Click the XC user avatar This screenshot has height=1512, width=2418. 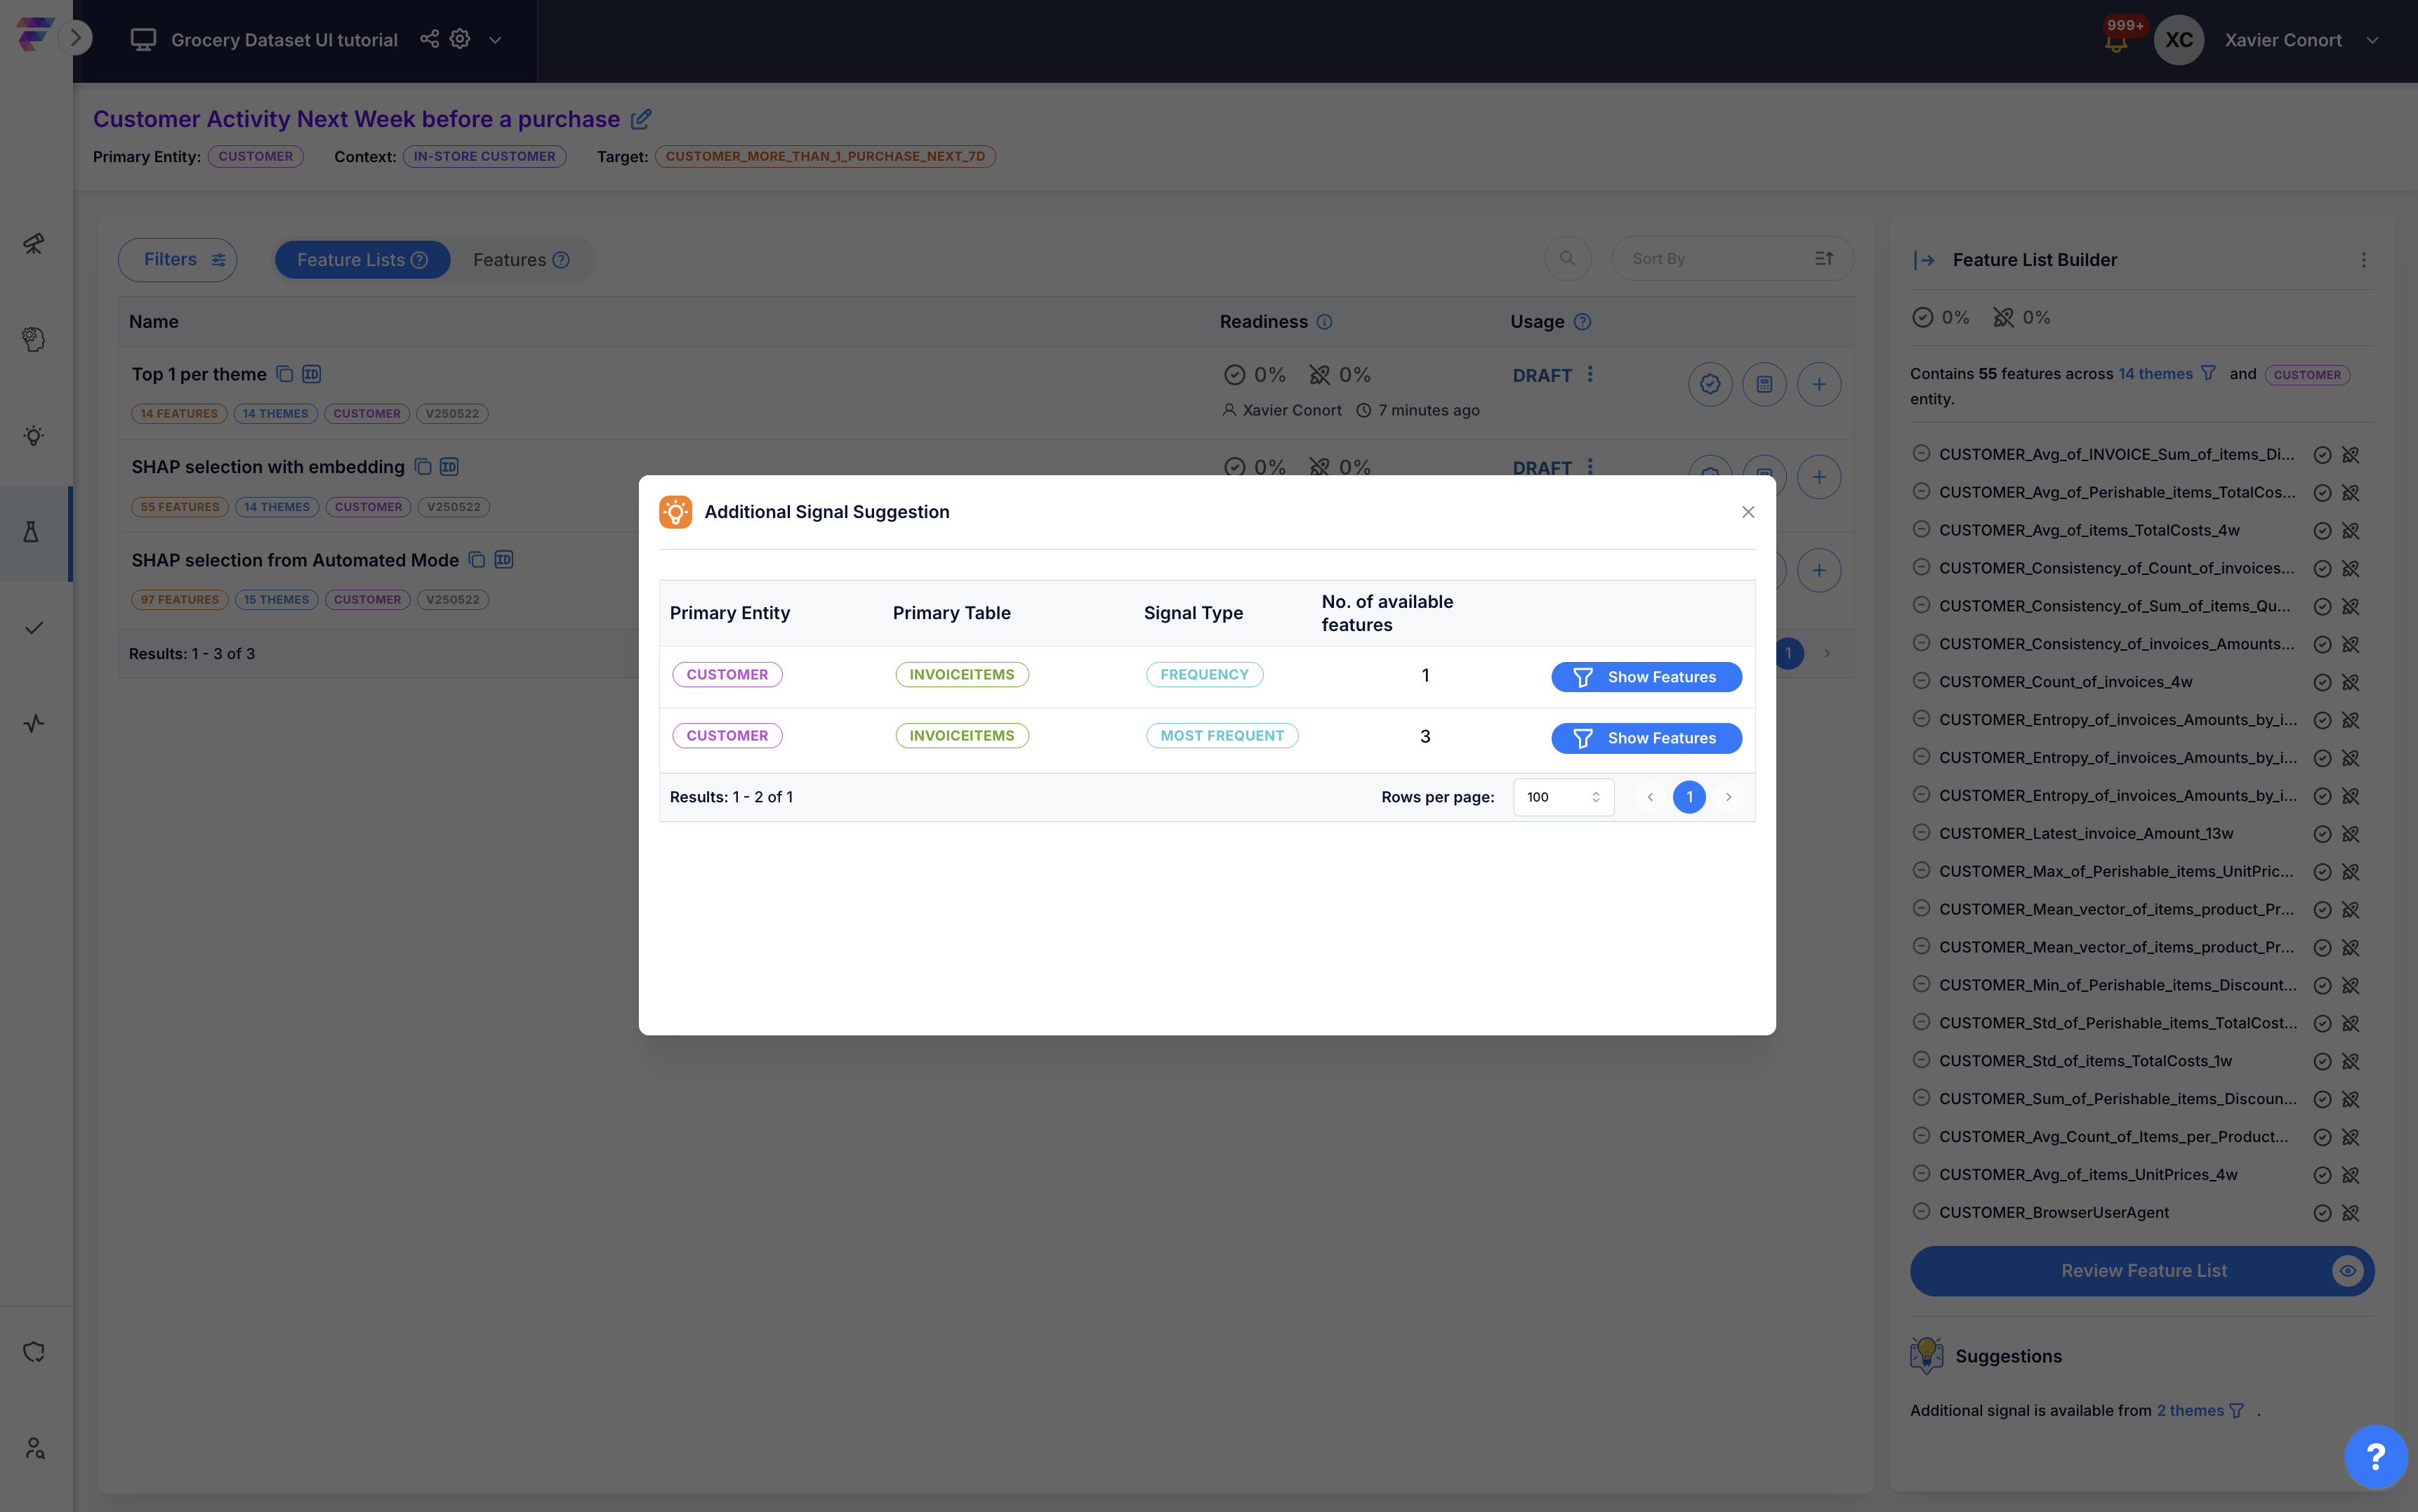pyautogui.click(x=2179, y=40)
